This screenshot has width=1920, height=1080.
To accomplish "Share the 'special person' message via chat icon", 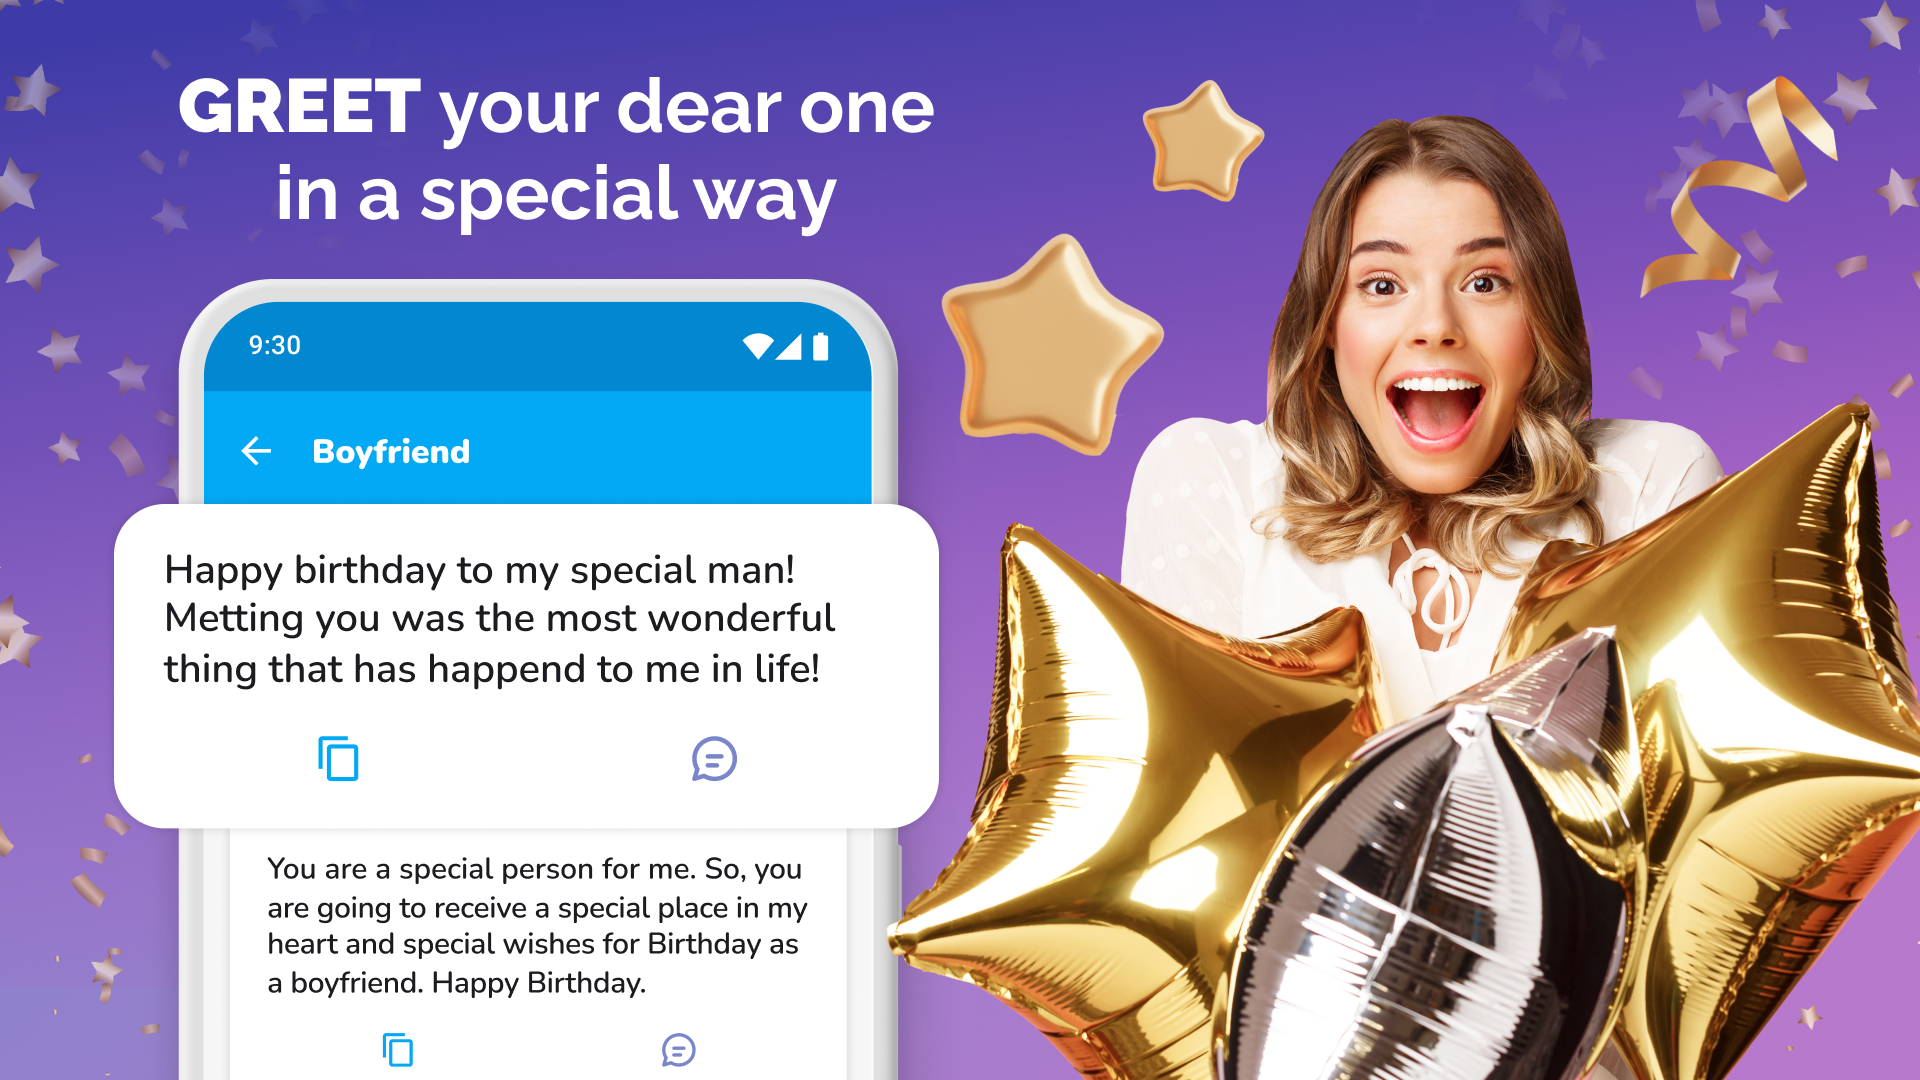I will [x=678, y=1050].
